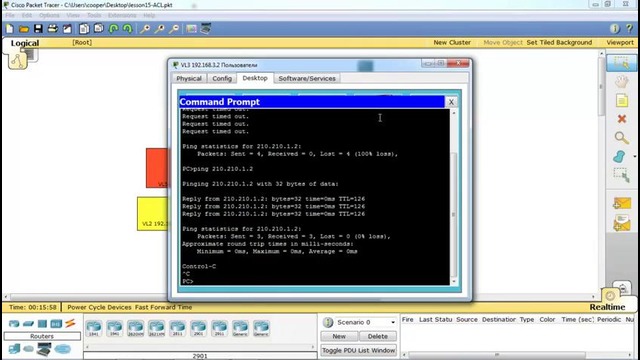Image resolution: width=640 pixels, height=360 pixels.
Task: Open the Drawing Palette icon
Action: [x=191, y=29]
